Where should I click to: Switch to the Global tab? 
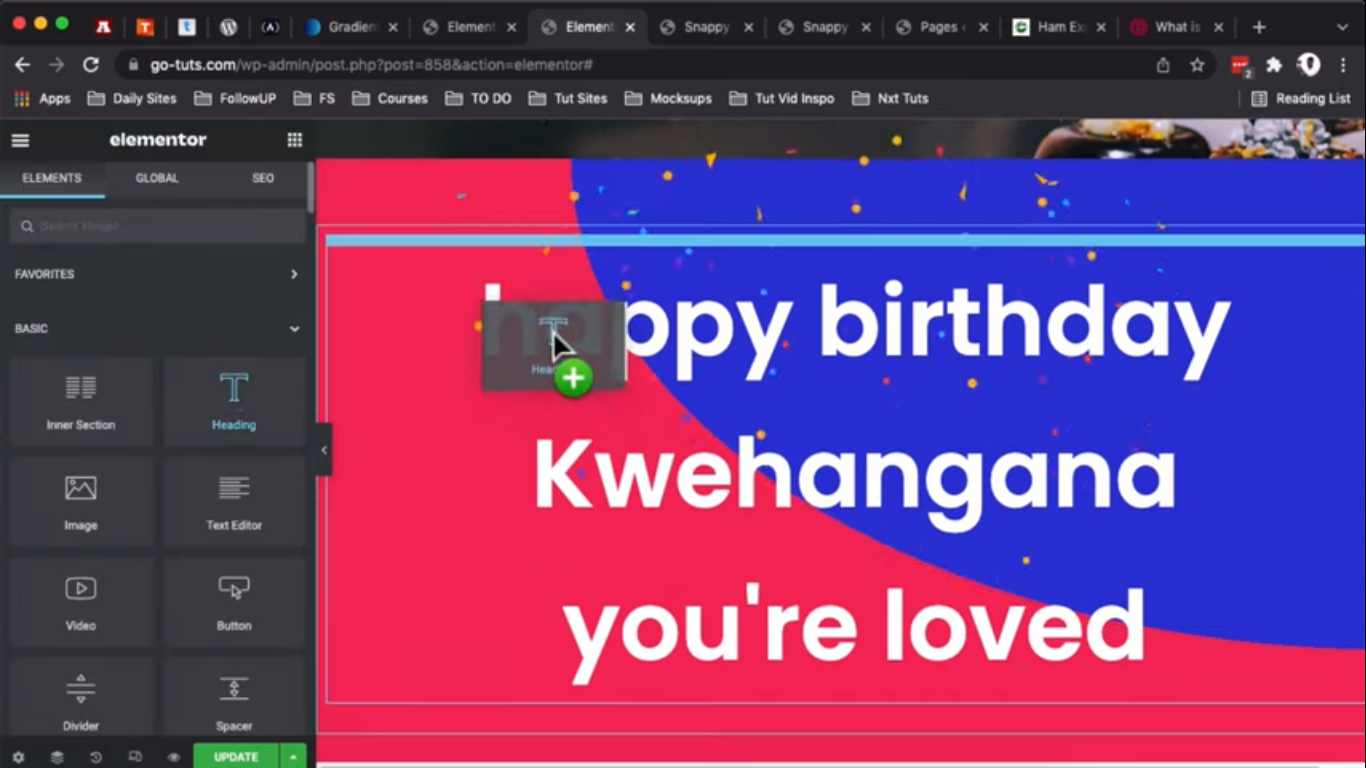click(157, 178)
